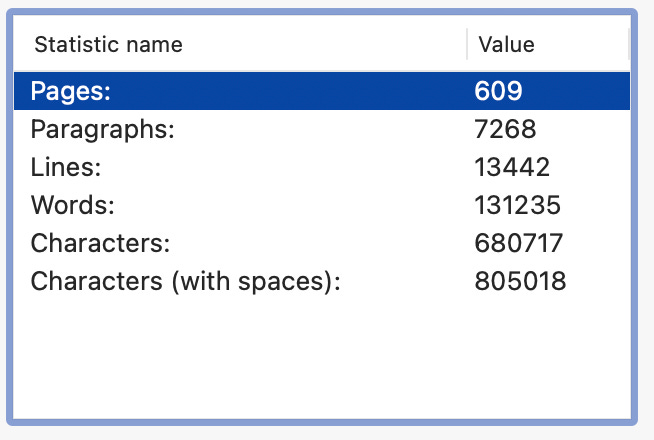The height and width of the screenshot is (440, 654).
Task: Click the 131235 words value
Action: [518, 205]
